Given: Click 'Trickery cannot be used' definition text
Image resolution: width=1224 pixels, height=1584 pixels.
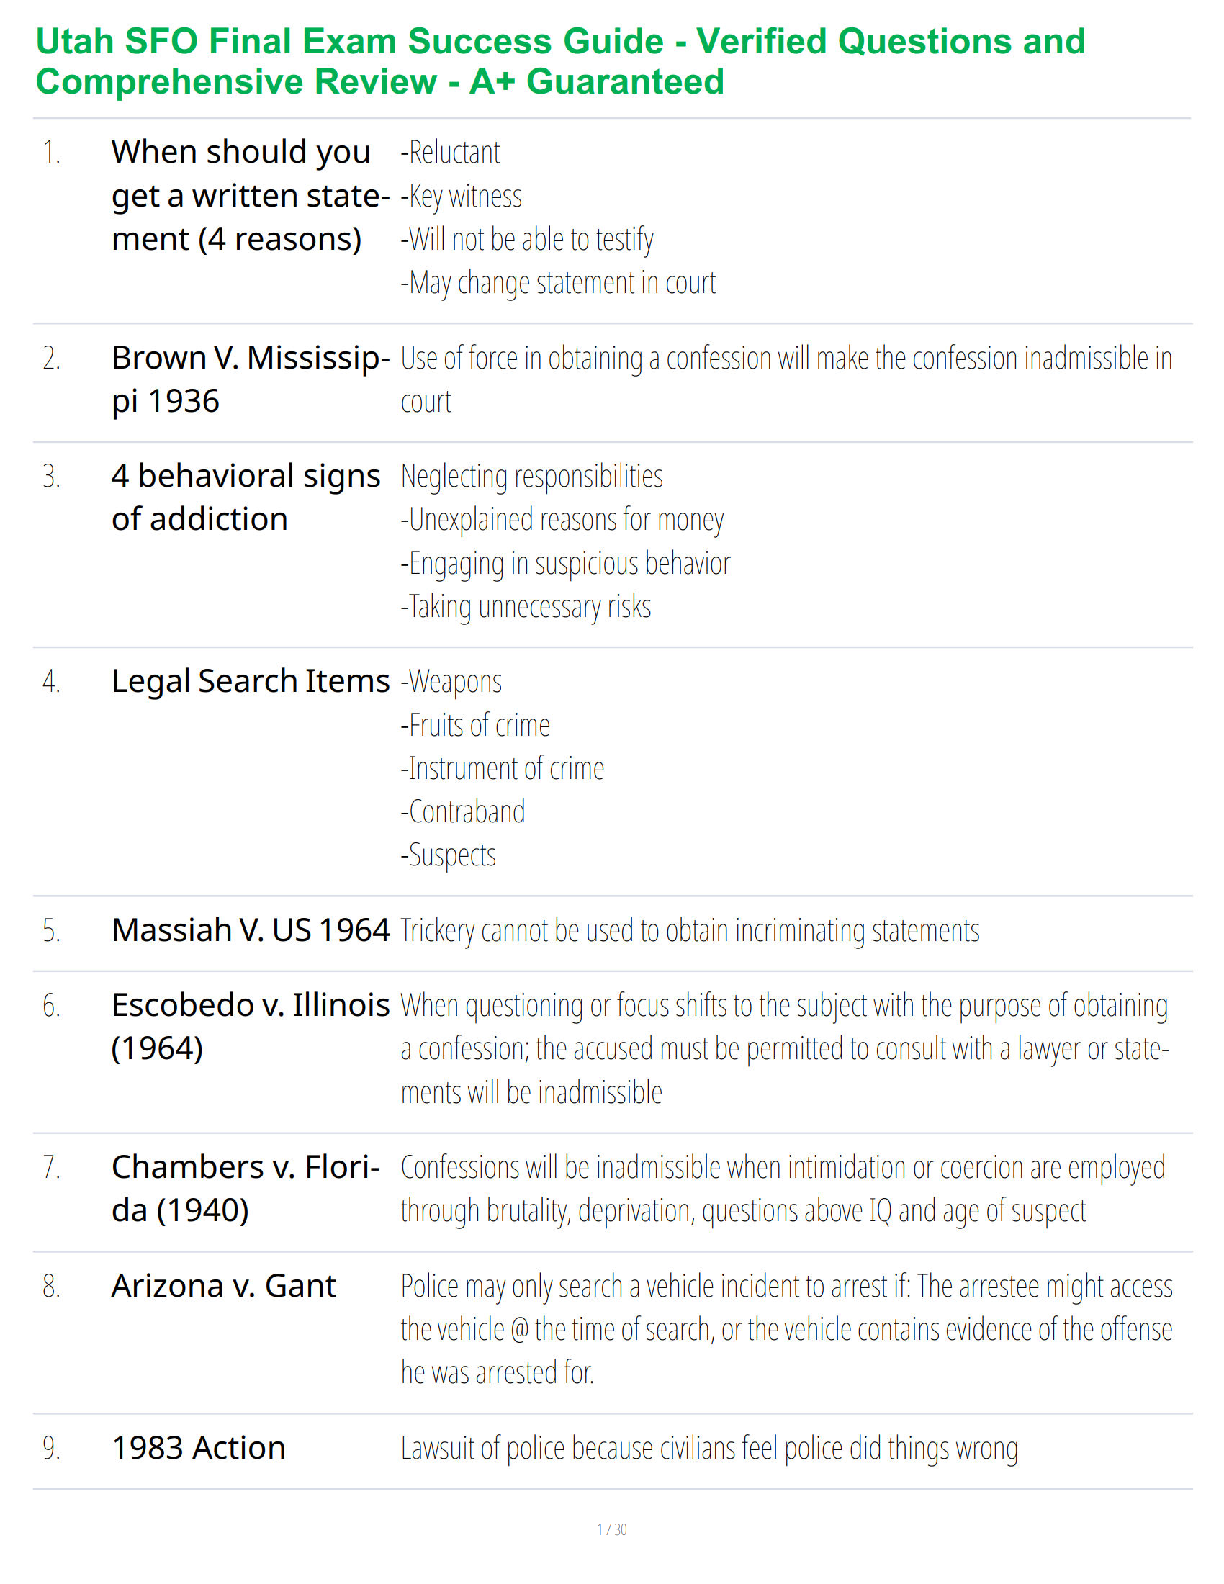Looking at the screenshot, I should pyautogui.click(x=690, y=931).
